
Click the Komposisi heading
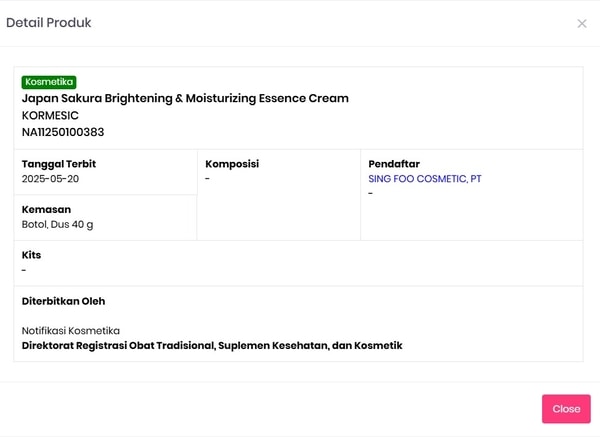tap(232, 164)
